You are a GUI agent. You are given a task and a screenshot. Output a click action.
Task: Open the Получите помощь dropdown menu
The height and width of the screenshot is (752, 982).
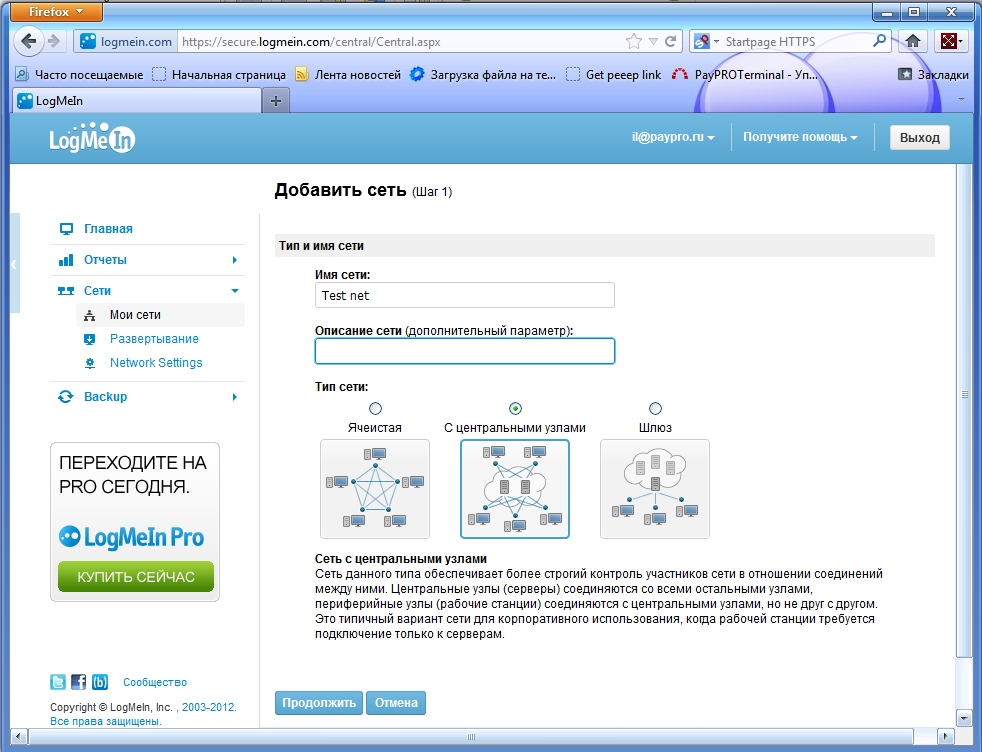(800, 137)
